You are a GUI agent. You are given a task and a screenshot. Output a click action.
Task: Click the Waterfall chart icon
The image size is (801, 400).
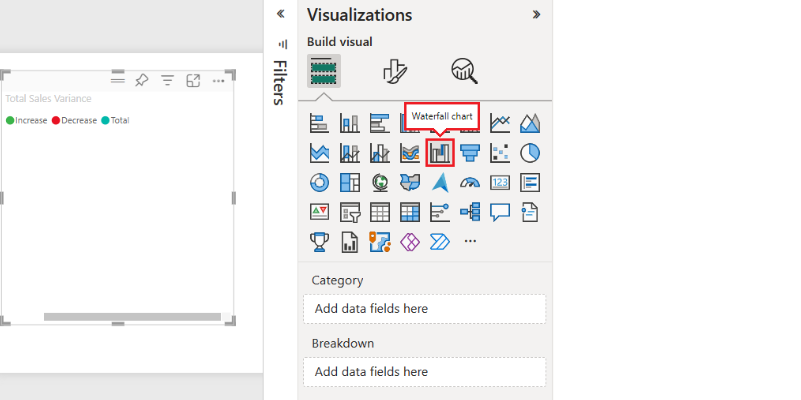pyautogui.click(x=440, y=153)
